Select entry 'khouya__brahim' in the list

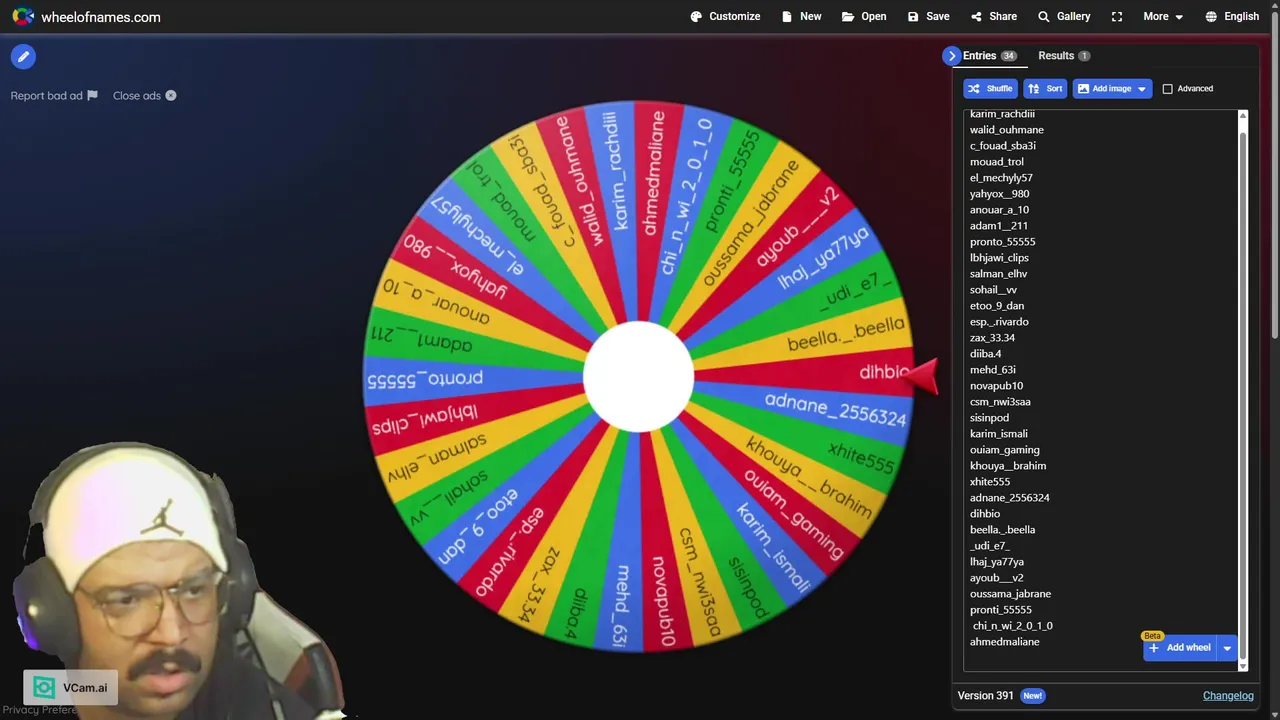pyautogui.click(x=1008, y=466)
